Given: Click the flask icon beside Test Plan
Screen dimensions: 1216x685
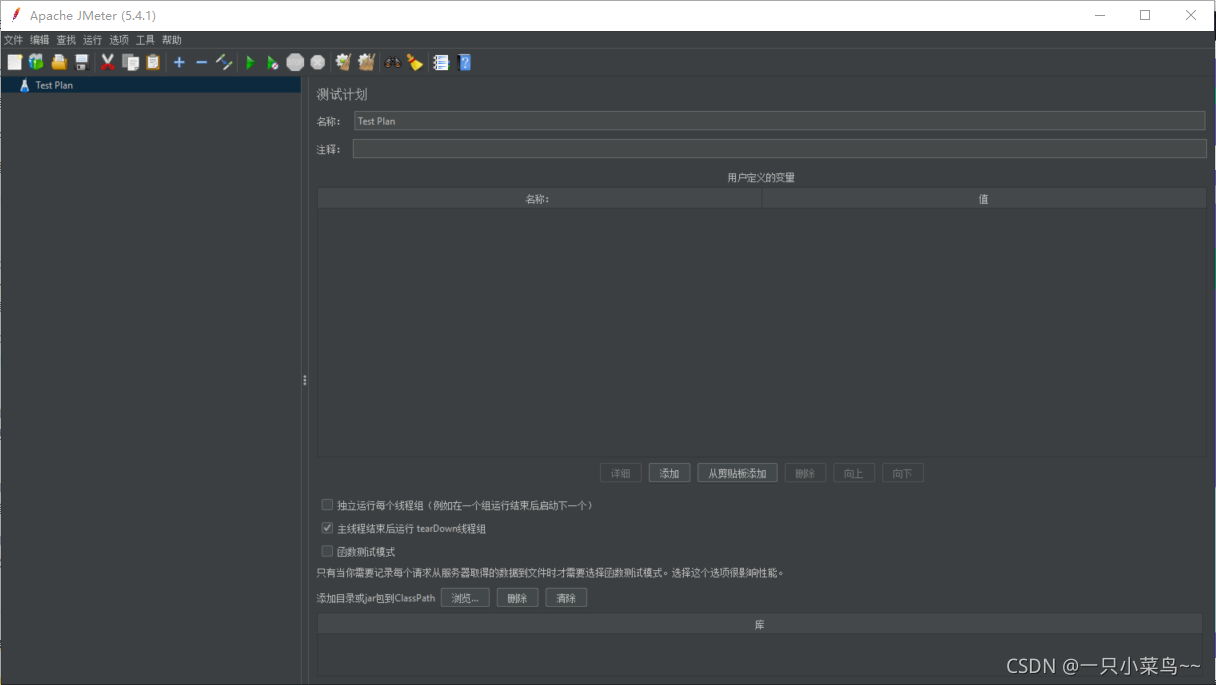Looking at the screenshot, I should 24,85.
